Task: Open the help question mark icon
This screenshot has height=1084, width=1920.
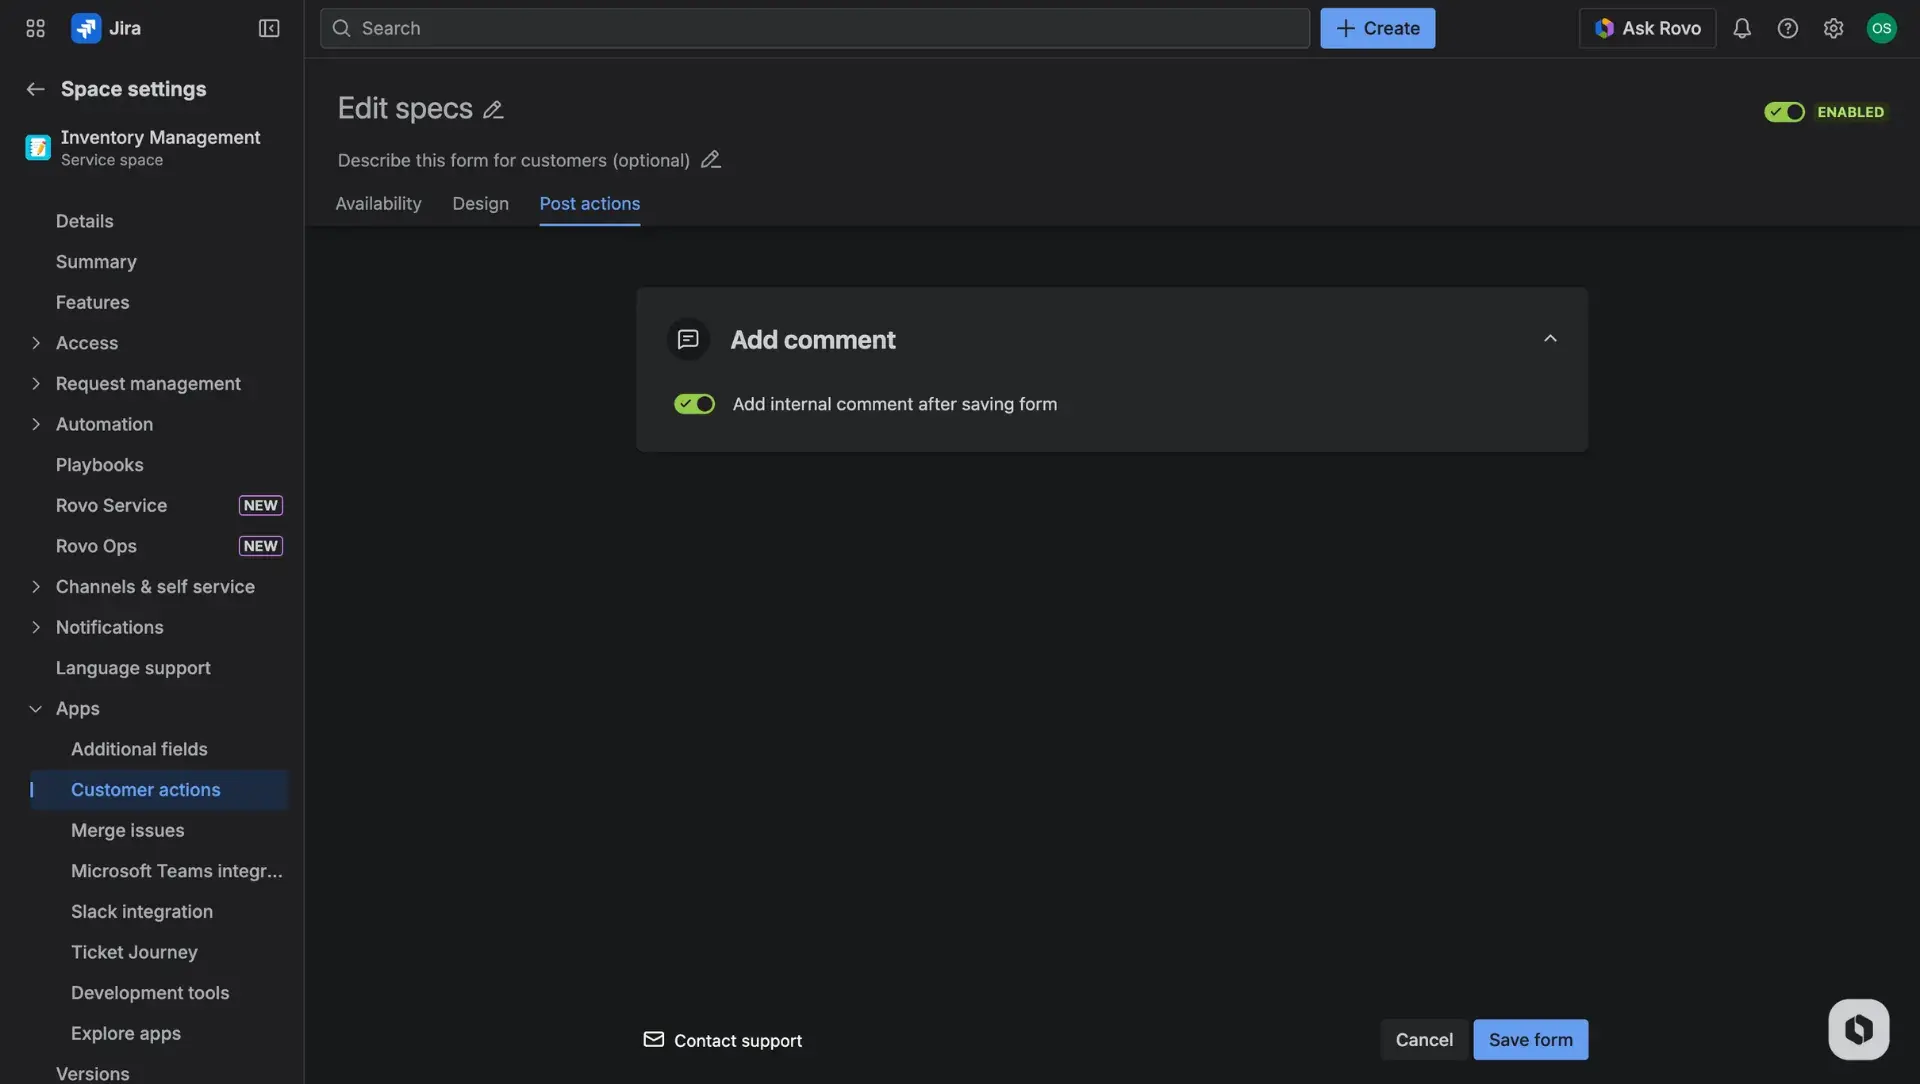Action: (x=1788, y=28)
